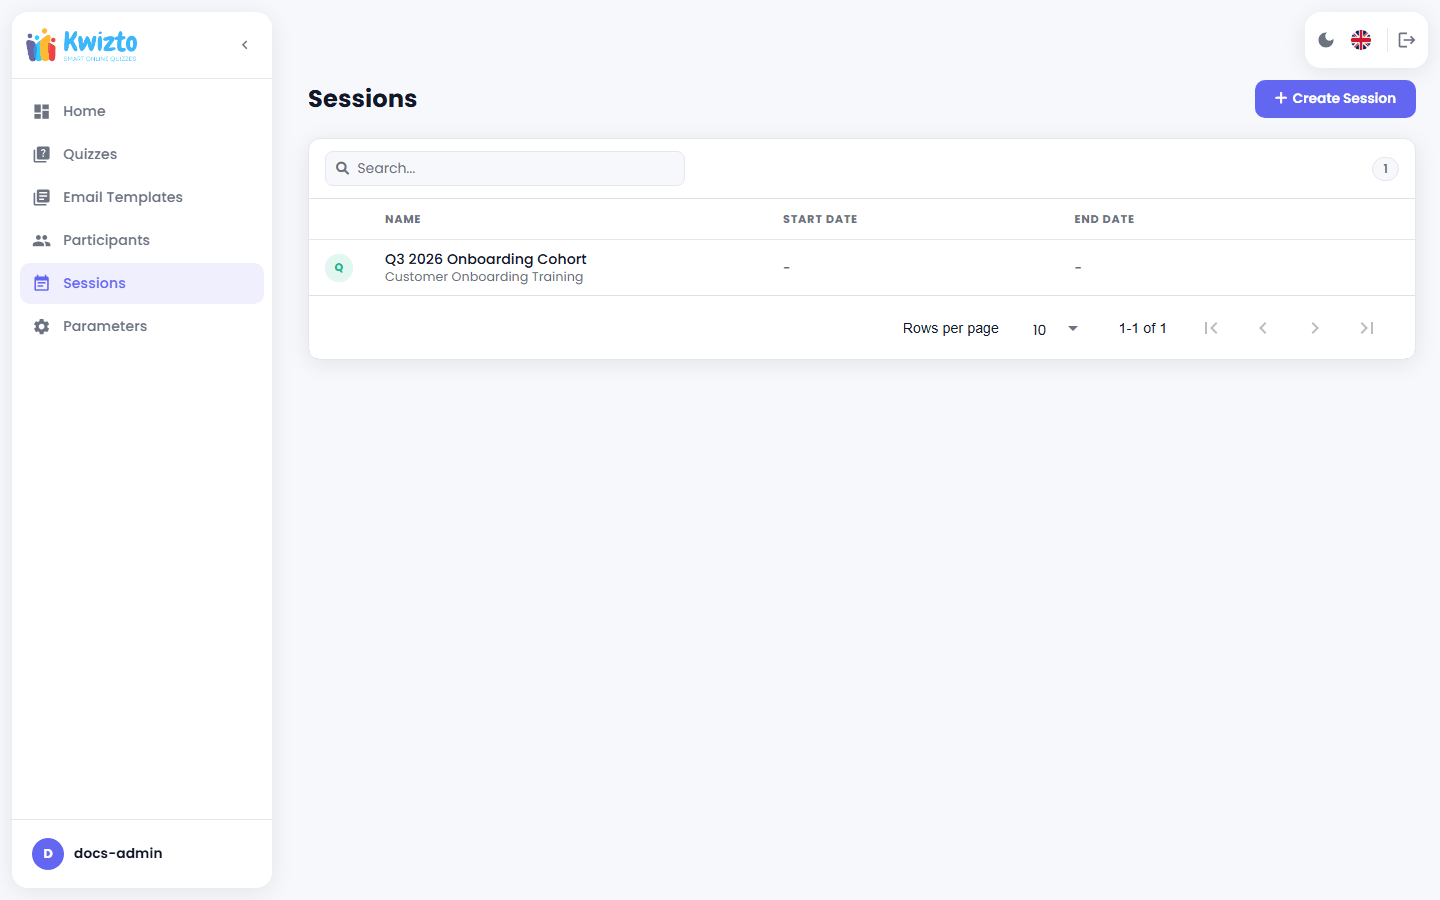Open Email Templates menu item
Image resolution: width=1440 pixels, height=900 pixels.
click(142, 197)
